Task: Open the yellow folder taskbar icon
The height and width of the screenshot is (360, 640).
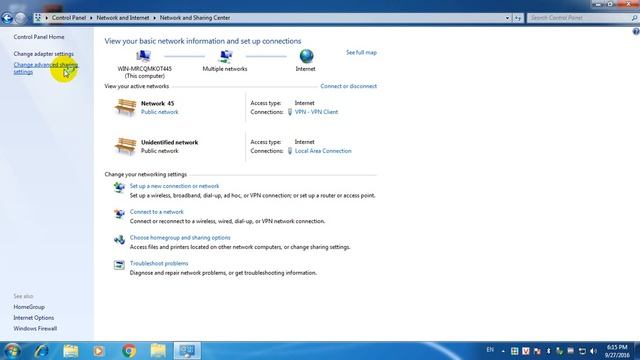Action: [x=158, y=351]
